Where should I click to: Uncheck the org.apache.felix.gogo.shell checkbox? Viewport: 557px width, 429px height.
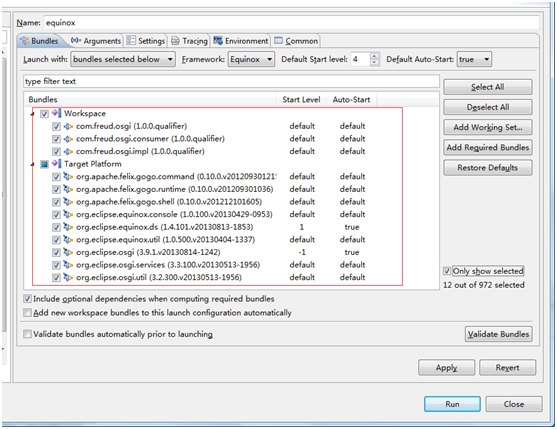click(56, 202)
